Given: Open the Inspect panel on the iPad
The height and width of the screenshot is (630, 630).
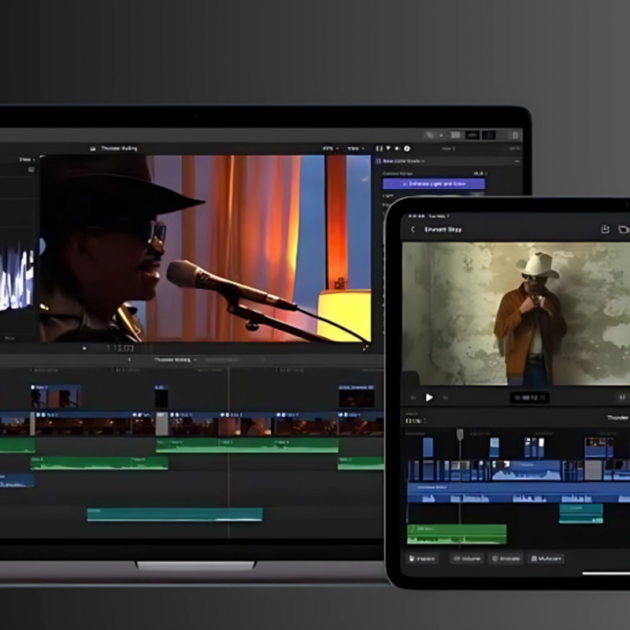Looking at the screenshot, I should 424,558.
